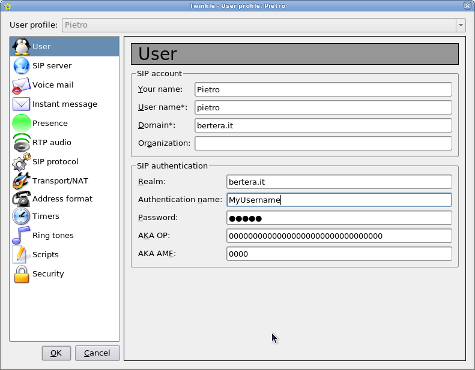This screenshot has height=370, width=475.
Task: Click the envelope-with-lips Voice mail icon
Action: click(x=21, y=85)
